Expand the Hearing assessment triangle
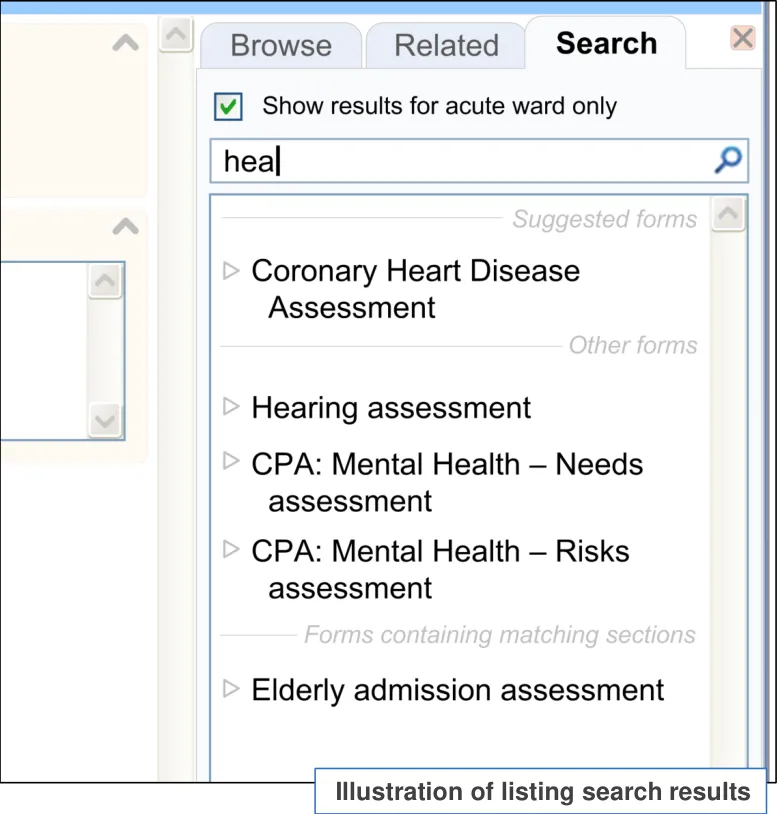Screen dimensions: 777x814 232,406
